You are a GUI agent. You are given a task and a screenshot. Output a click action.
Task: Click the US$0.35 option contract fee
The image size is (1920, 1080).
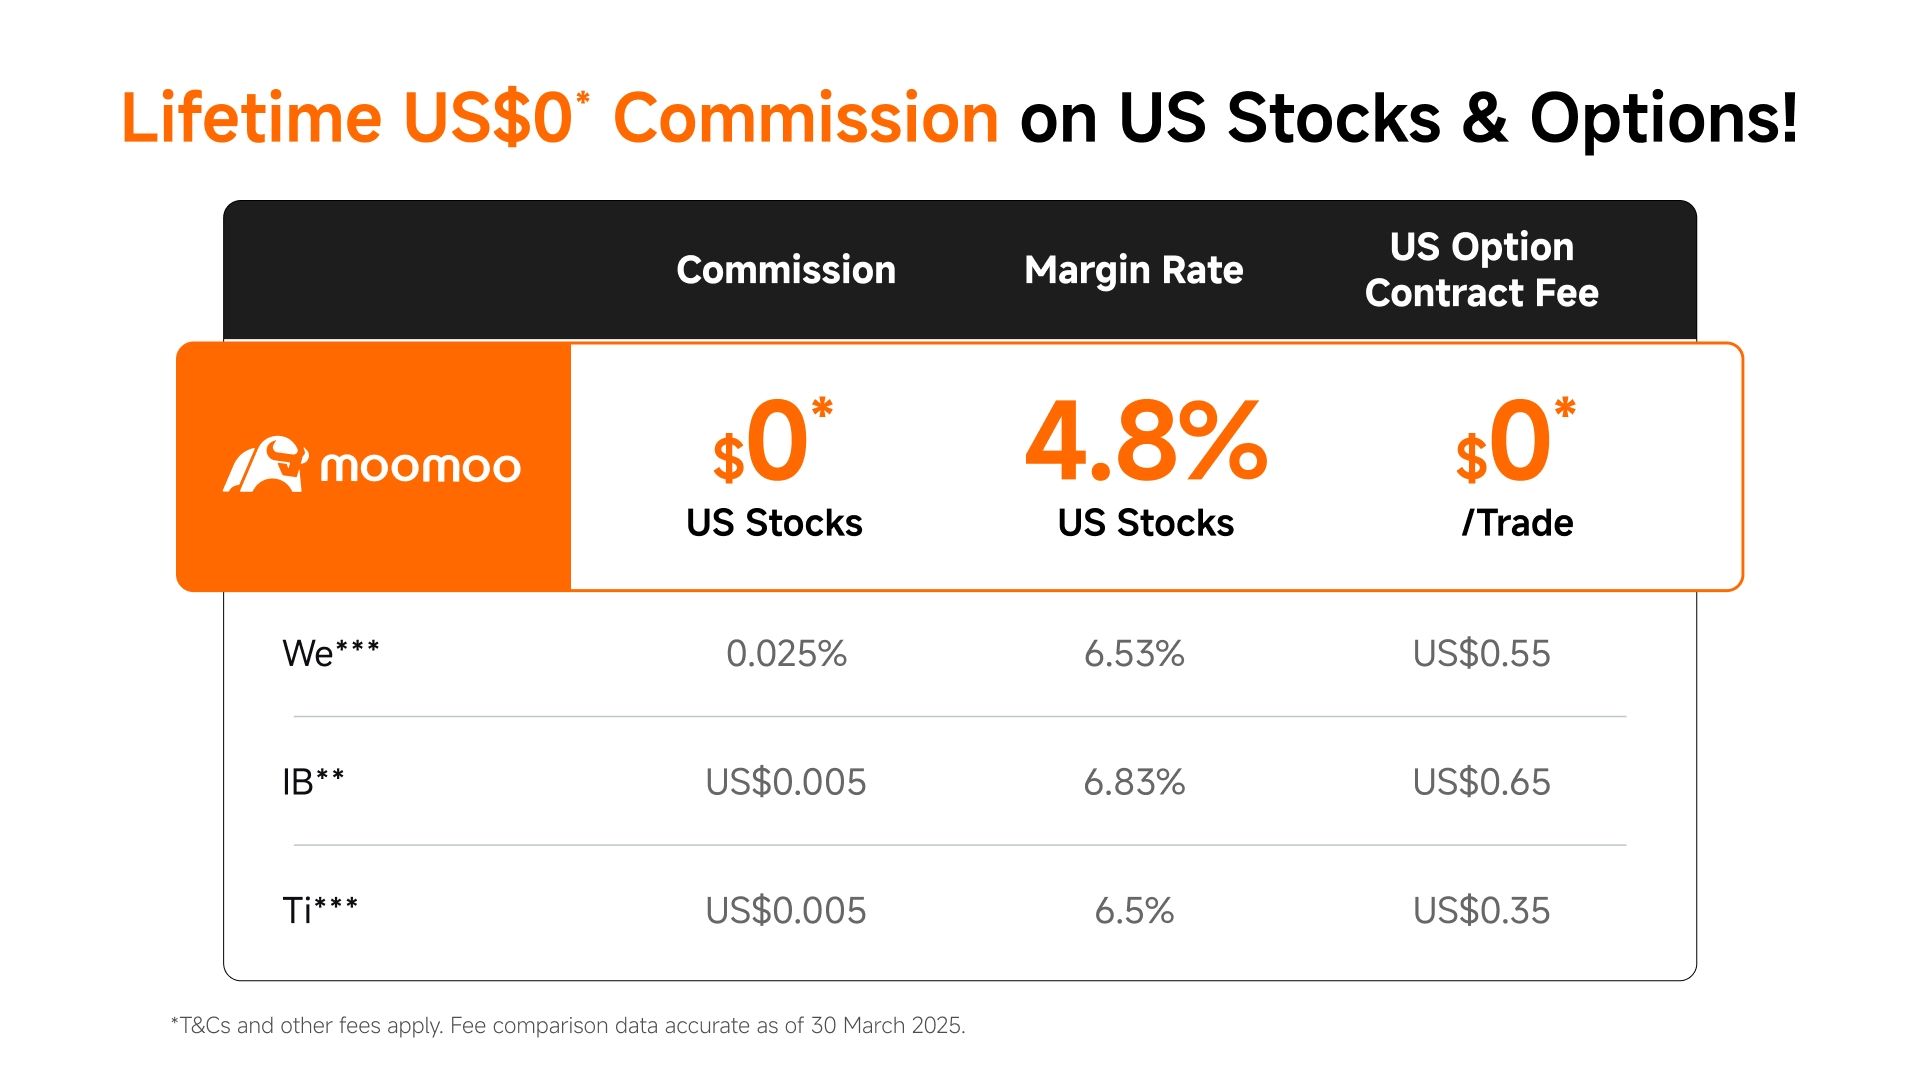(1481, 911)
